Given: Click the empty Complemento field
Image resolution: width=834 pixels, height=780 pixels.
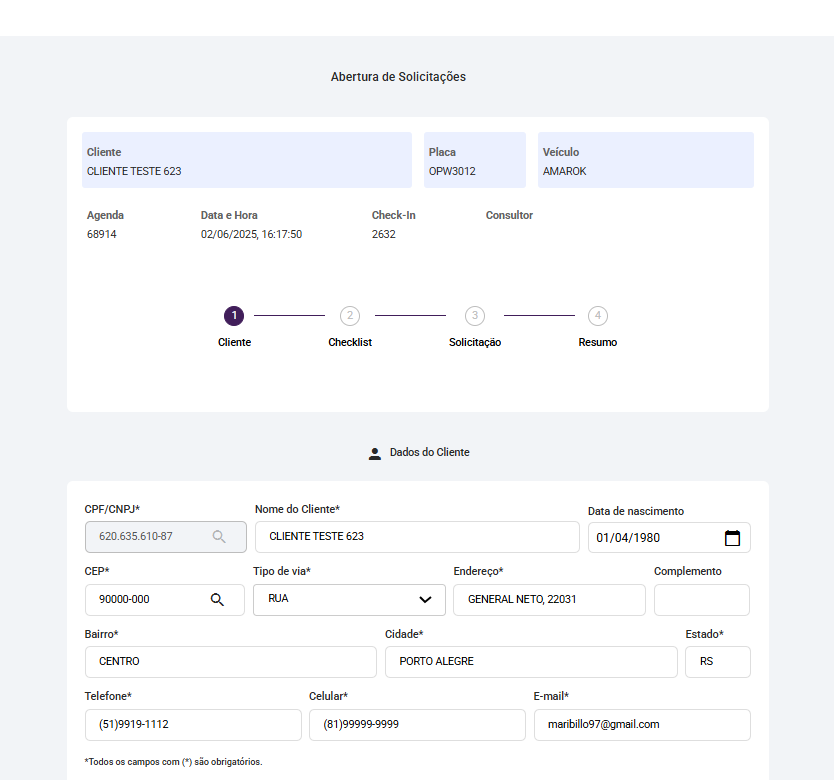Looking at the screenshot, I should pyautogui.click(x=701, y=600).
